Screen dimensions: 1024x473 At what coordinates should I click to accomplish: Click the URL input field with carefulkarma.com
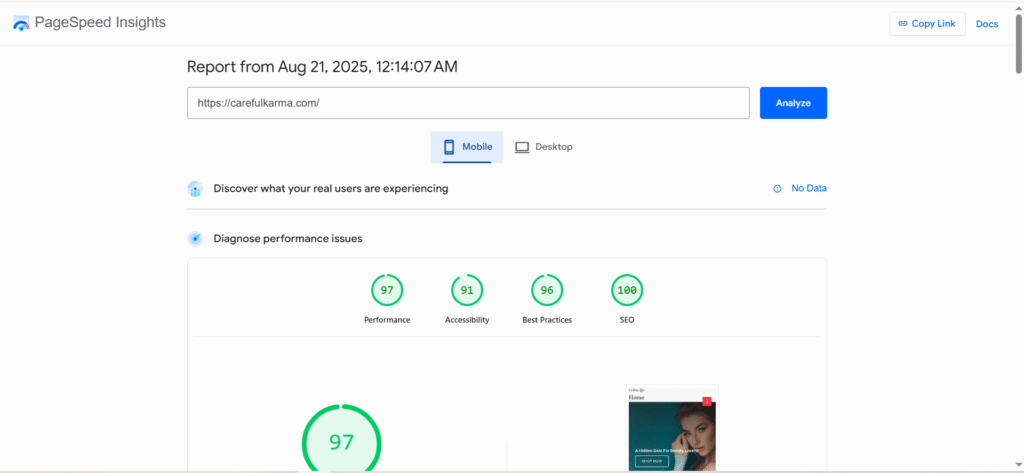[468, 103]
